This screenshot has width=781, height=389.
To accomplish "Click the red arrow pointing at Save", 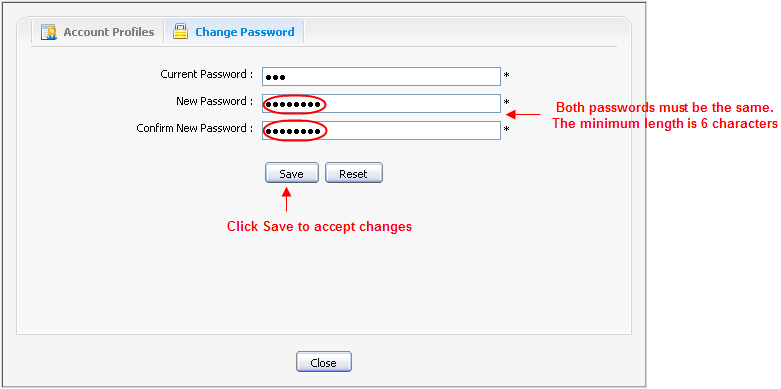I will [x=286, y=199].
